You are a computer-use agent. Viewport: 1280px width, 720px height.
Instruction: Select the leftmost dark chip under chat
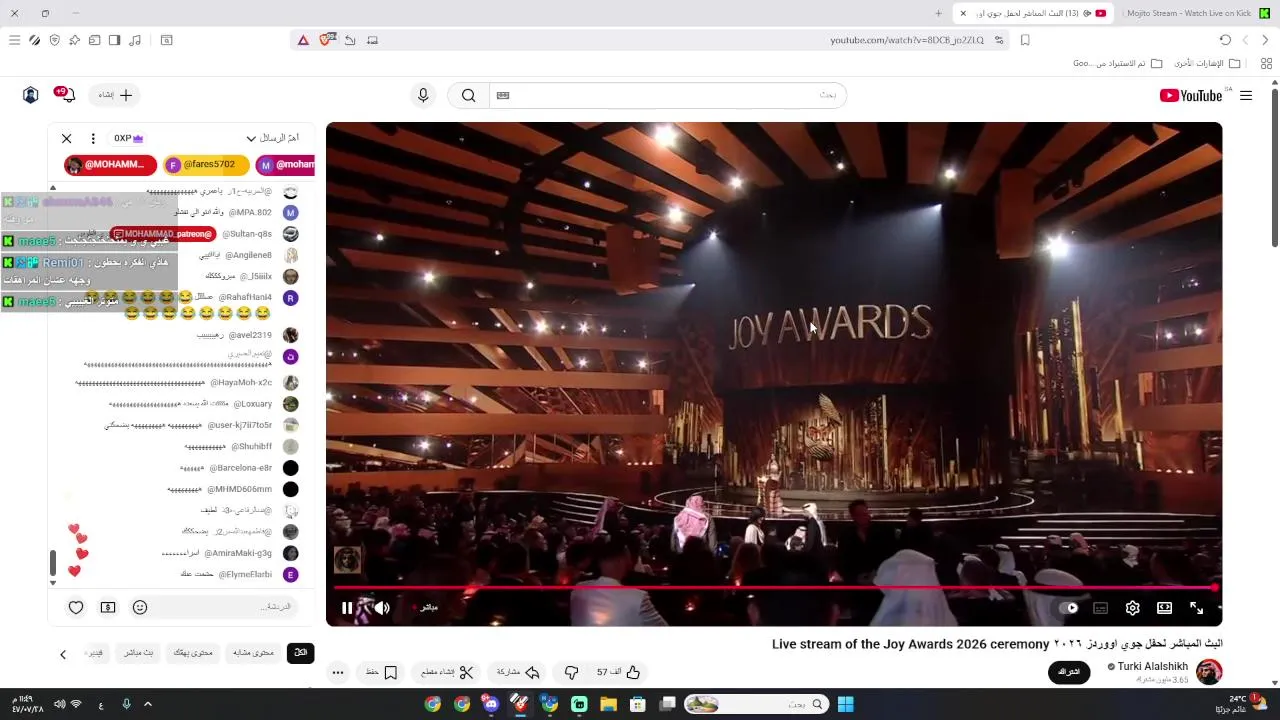coord(300,653)
